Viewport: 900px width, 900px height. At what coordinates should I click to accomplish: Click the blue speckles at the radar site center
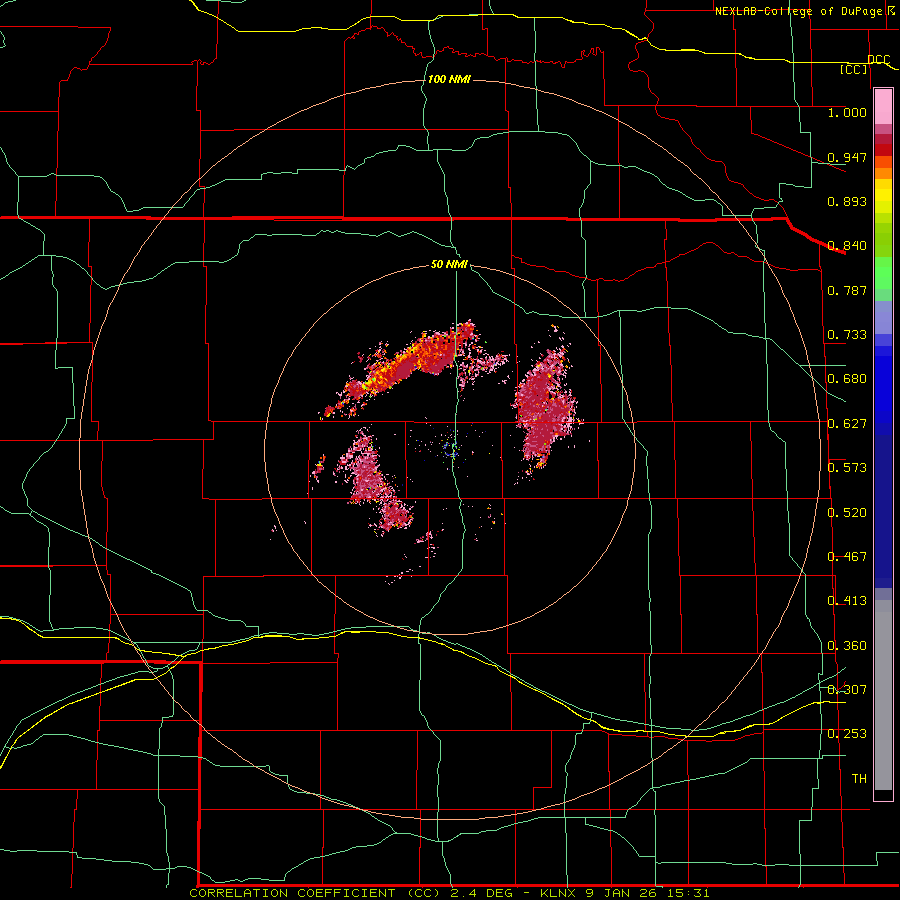(452, 449)
